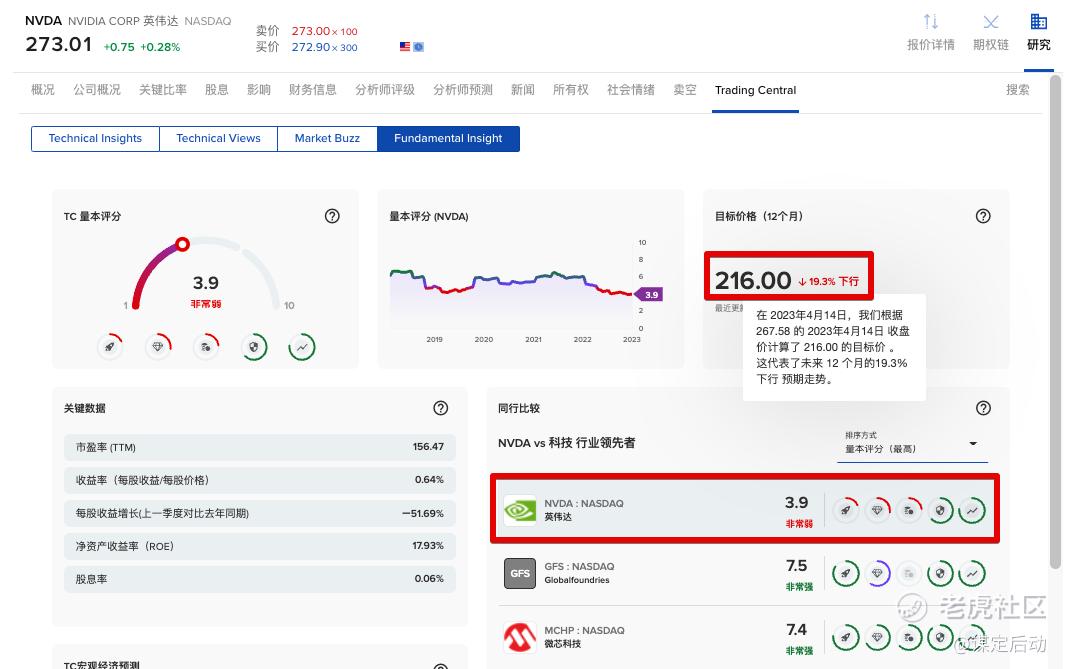Open help for TC 量本评分 card
The image size is (1067, 669).
(332, 216)
